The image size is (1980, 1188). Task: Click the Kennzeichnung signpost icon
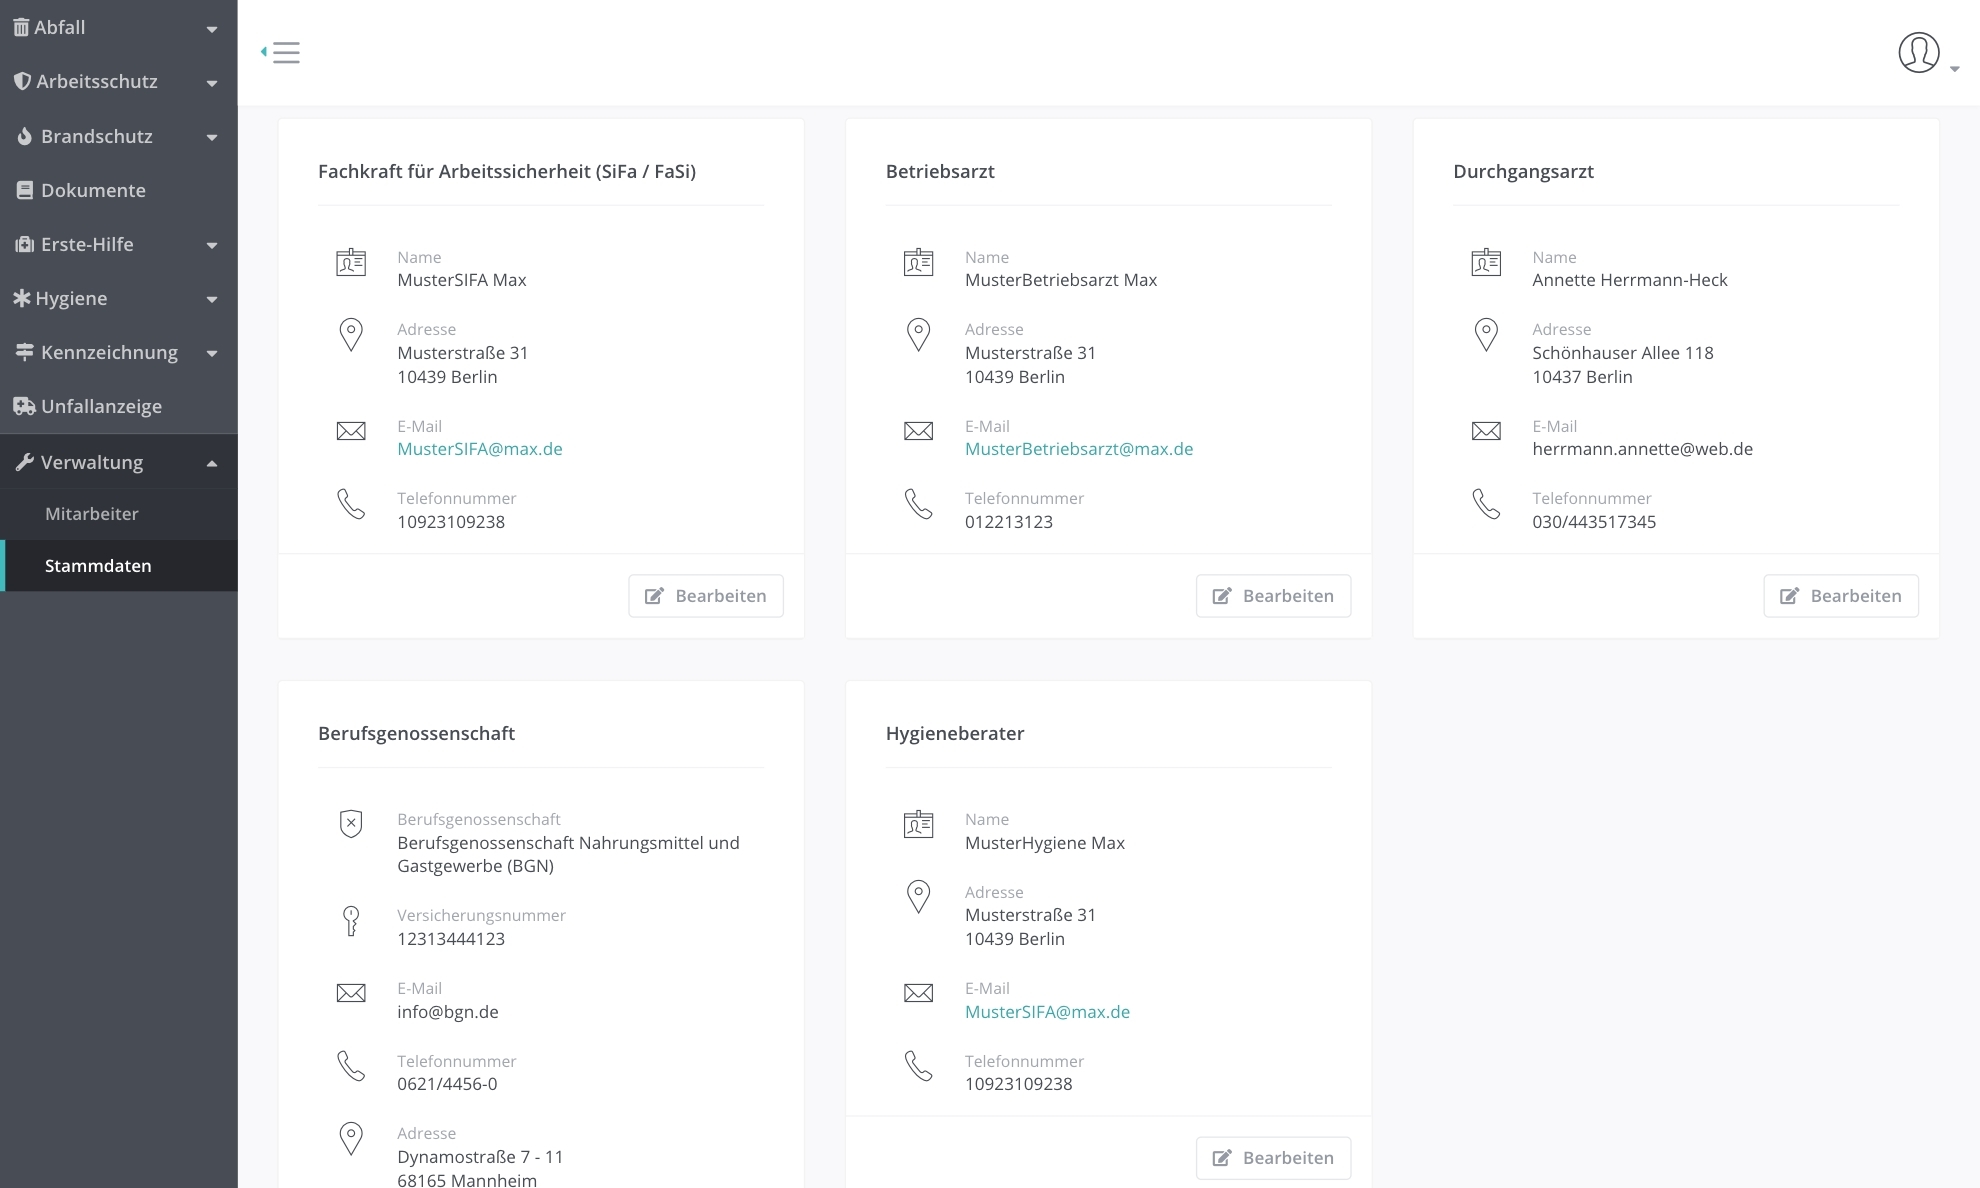point(25,353)
